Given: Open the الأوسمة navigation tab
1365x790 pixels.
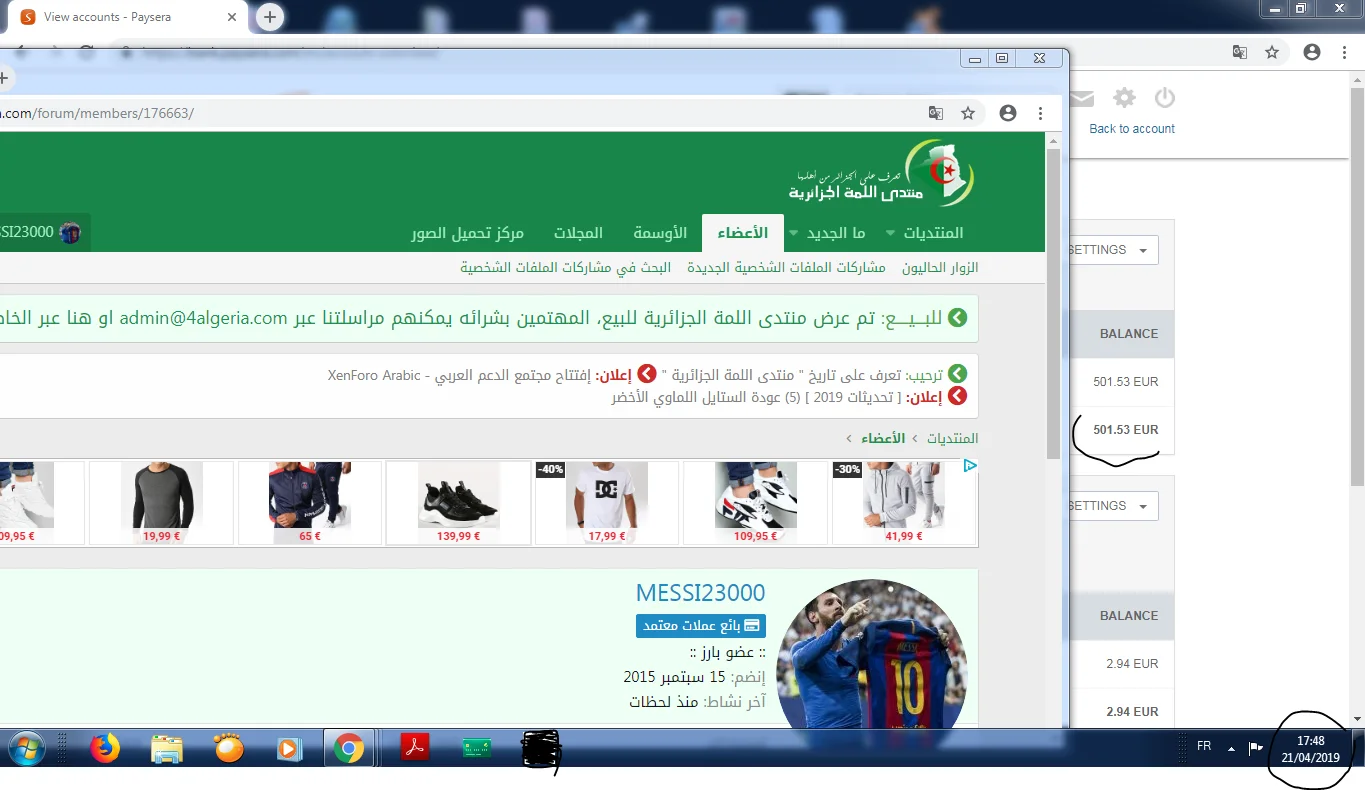Looking at the screenshot, I should tap(660, 233).
